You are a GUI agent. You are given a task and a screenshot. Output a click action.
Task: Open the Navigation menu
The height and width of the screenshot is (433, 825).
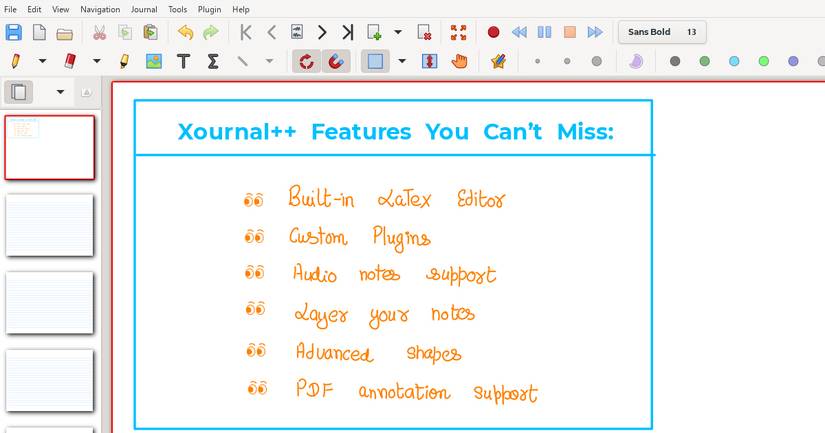tap(100, 9)
